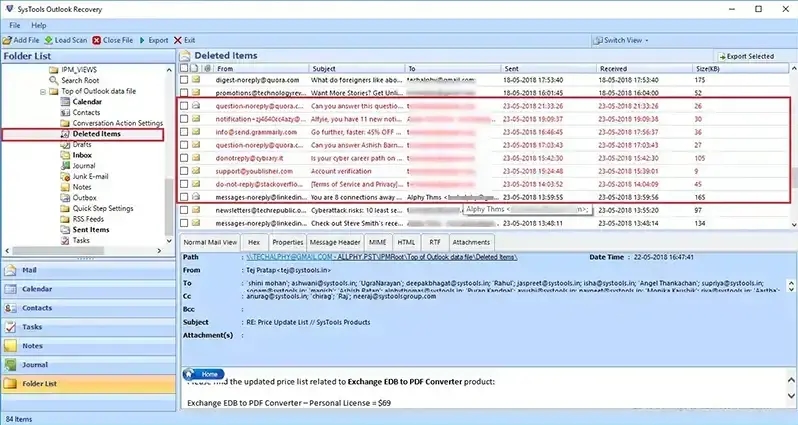Select the Calendar folder in the tree

87,102
